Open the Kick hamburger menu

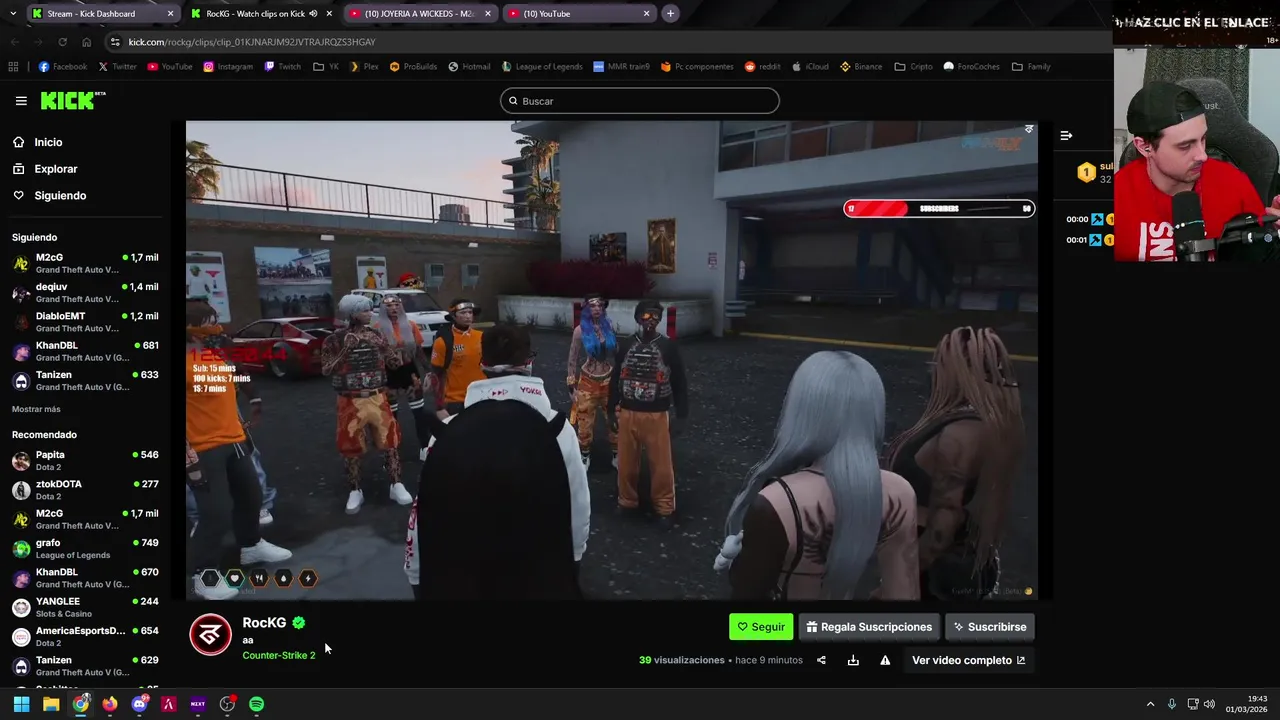21,101
